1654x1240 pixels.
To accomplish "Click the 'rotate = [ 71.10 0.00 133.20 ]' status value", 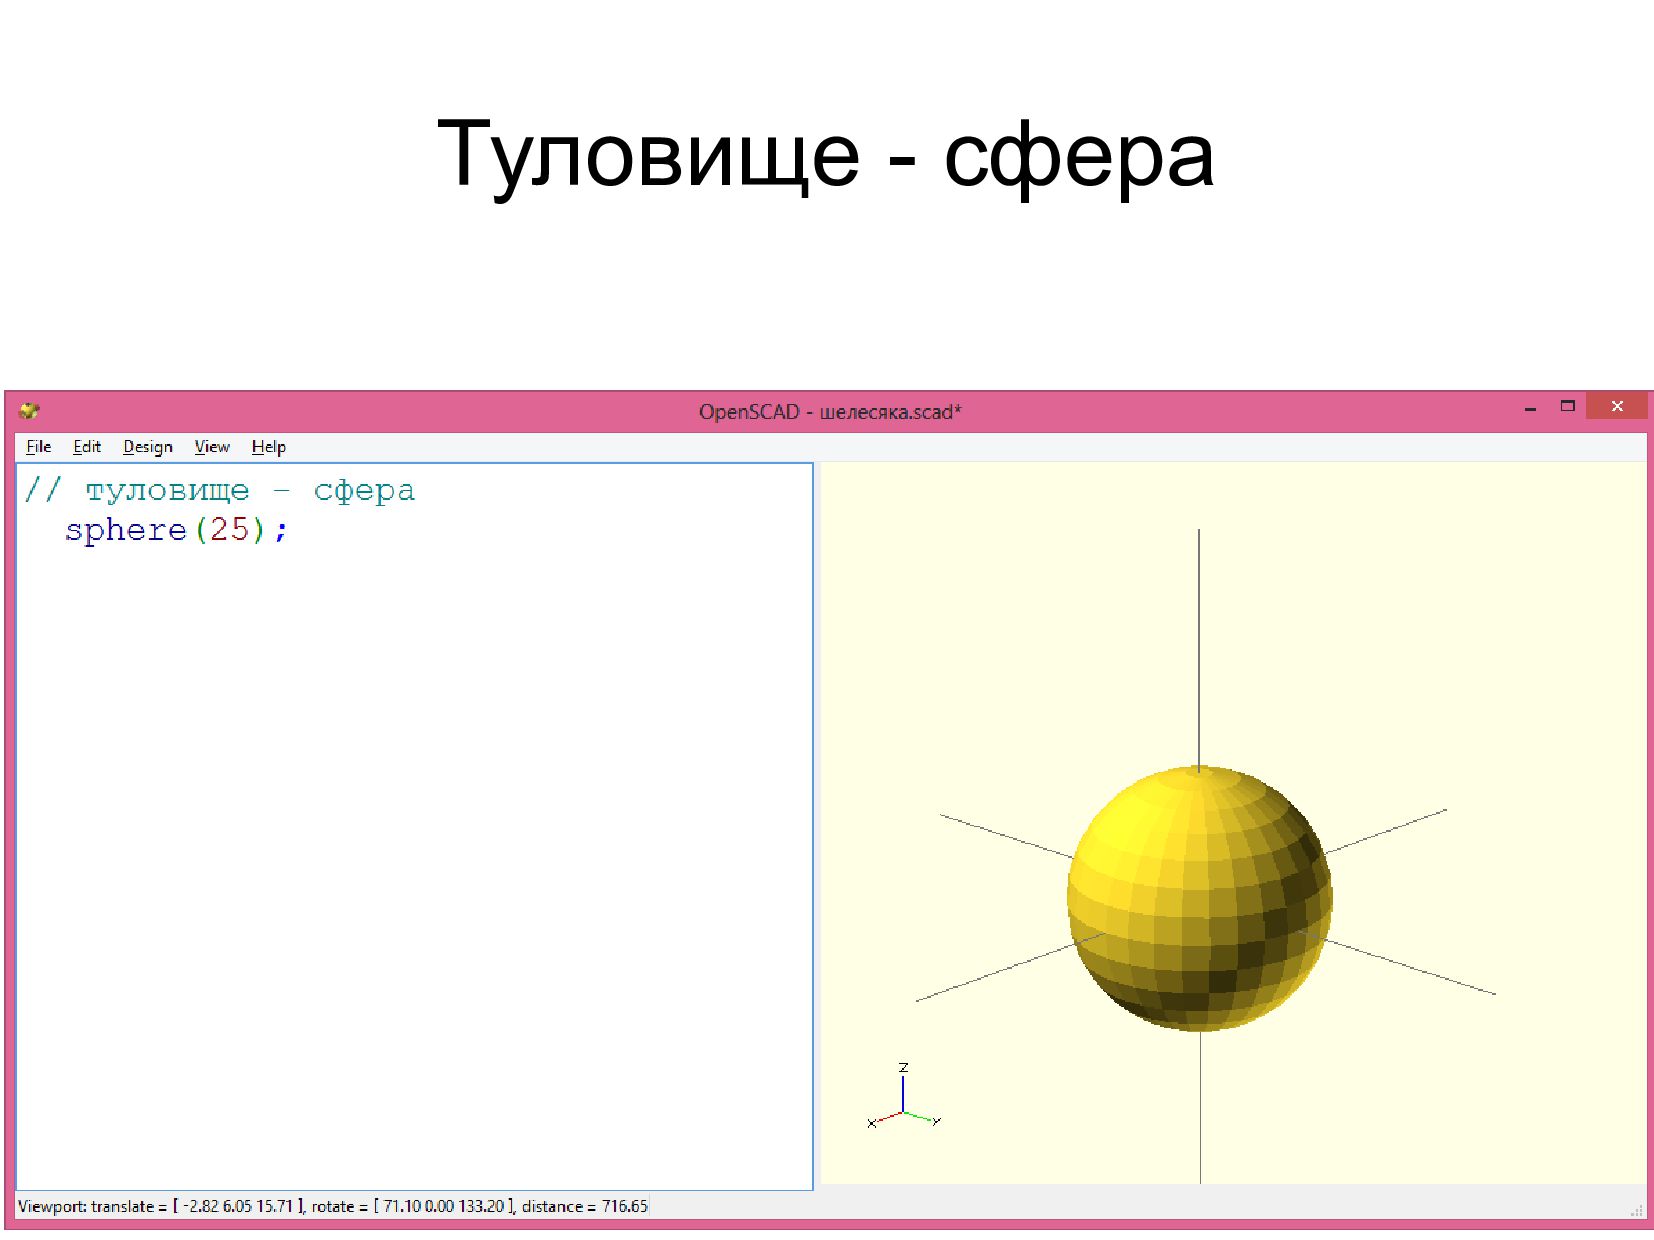I will click(x=413, y=1206).
